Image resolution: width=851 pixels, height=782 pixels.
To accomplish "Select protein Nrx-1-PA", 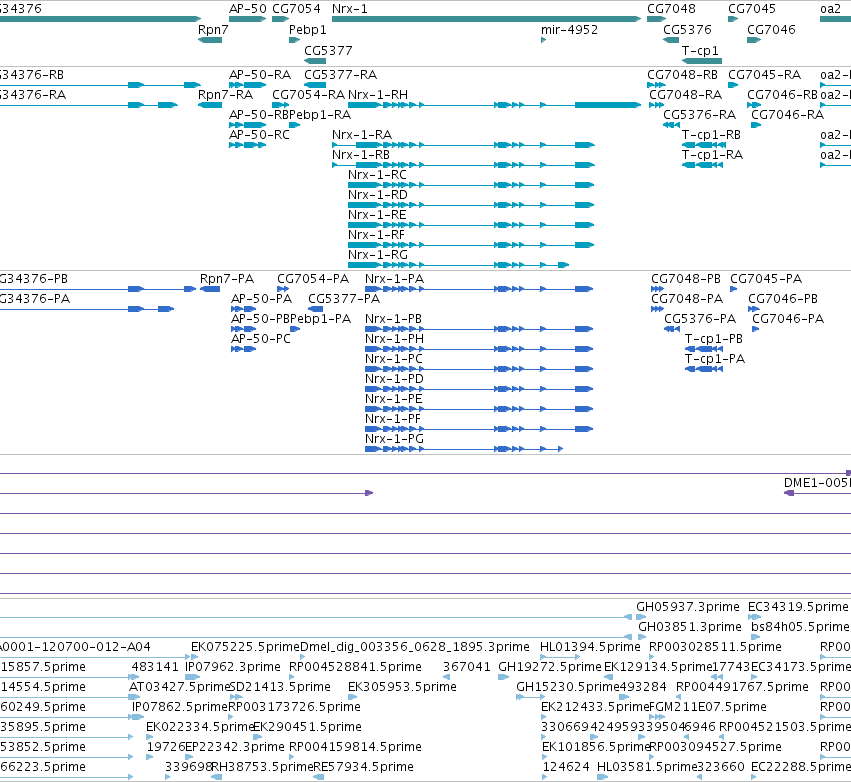I will click(395, 279).
